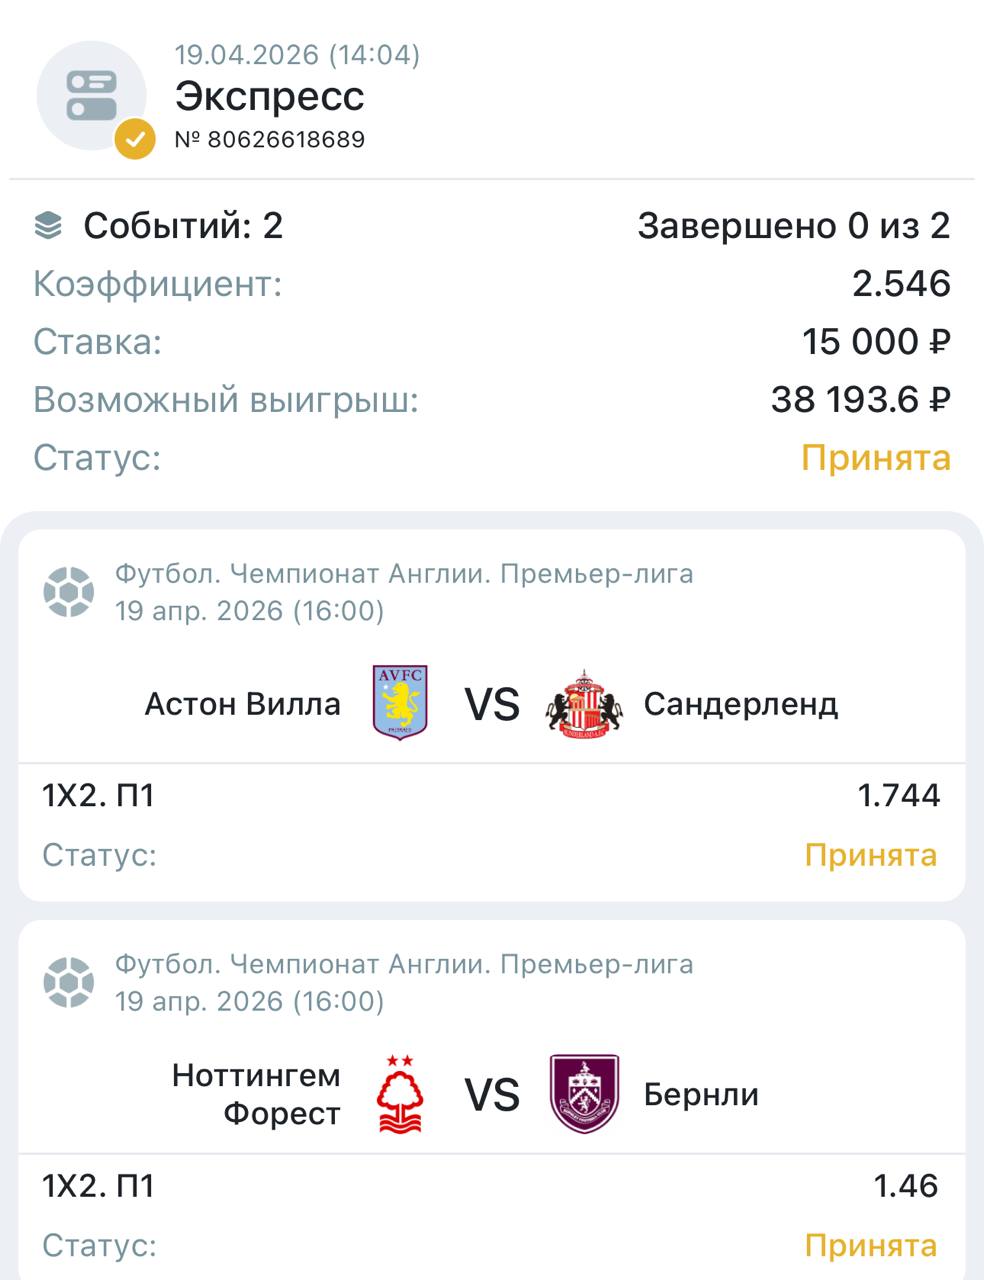
Task: Click the 1.46 odds value
Action: (905, 1185)
